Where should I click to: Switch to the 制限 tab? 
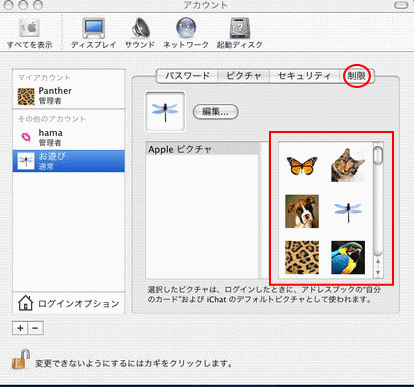coord(357,76)
